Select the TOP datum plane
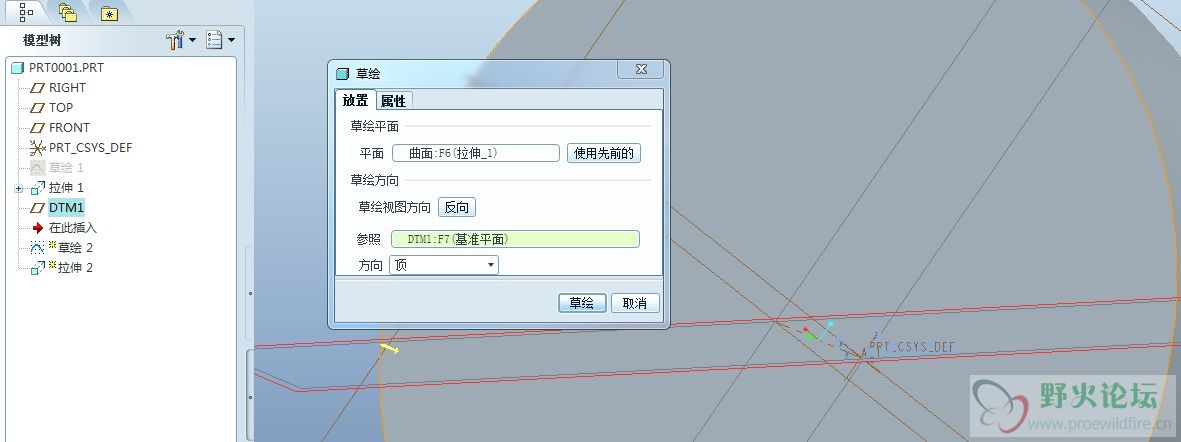This screenshot has width=1181, height=442. (x=61, y=108)
